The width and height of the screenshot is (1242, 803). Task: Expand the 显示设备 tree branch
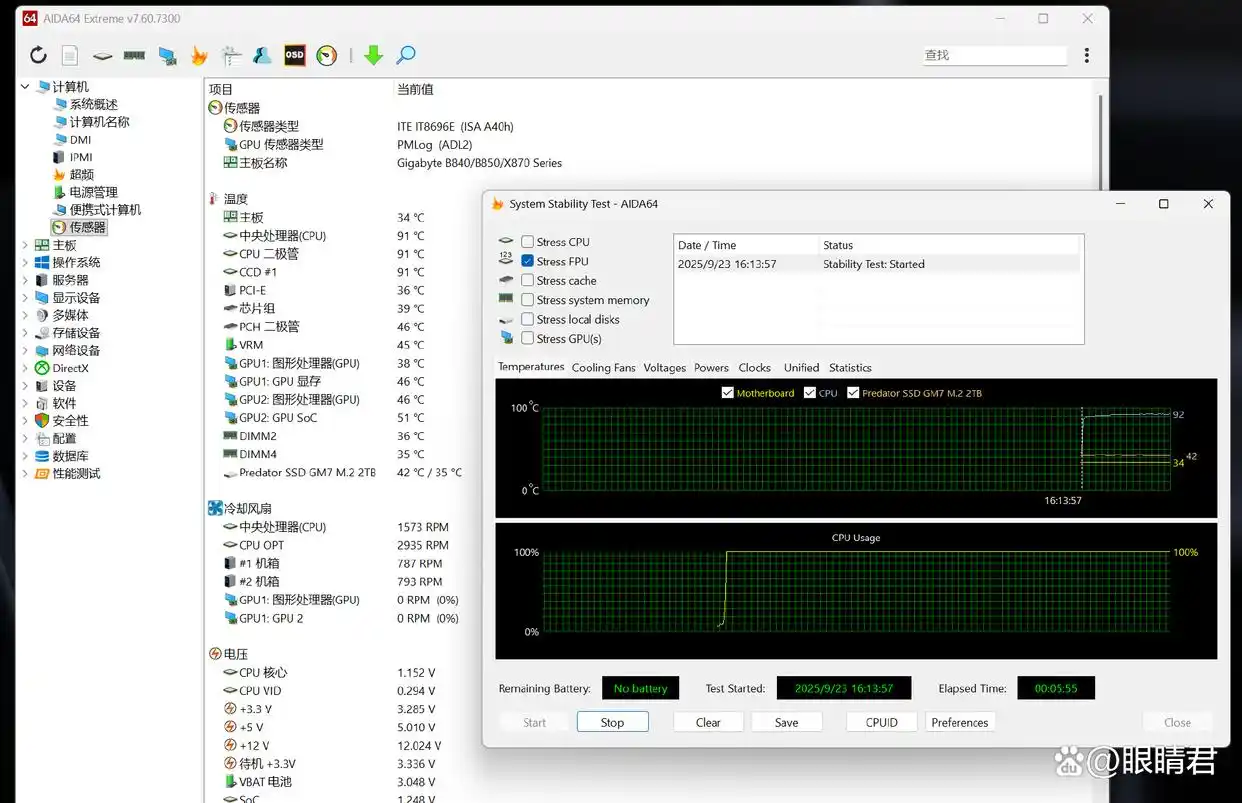(x=27, y=297)
